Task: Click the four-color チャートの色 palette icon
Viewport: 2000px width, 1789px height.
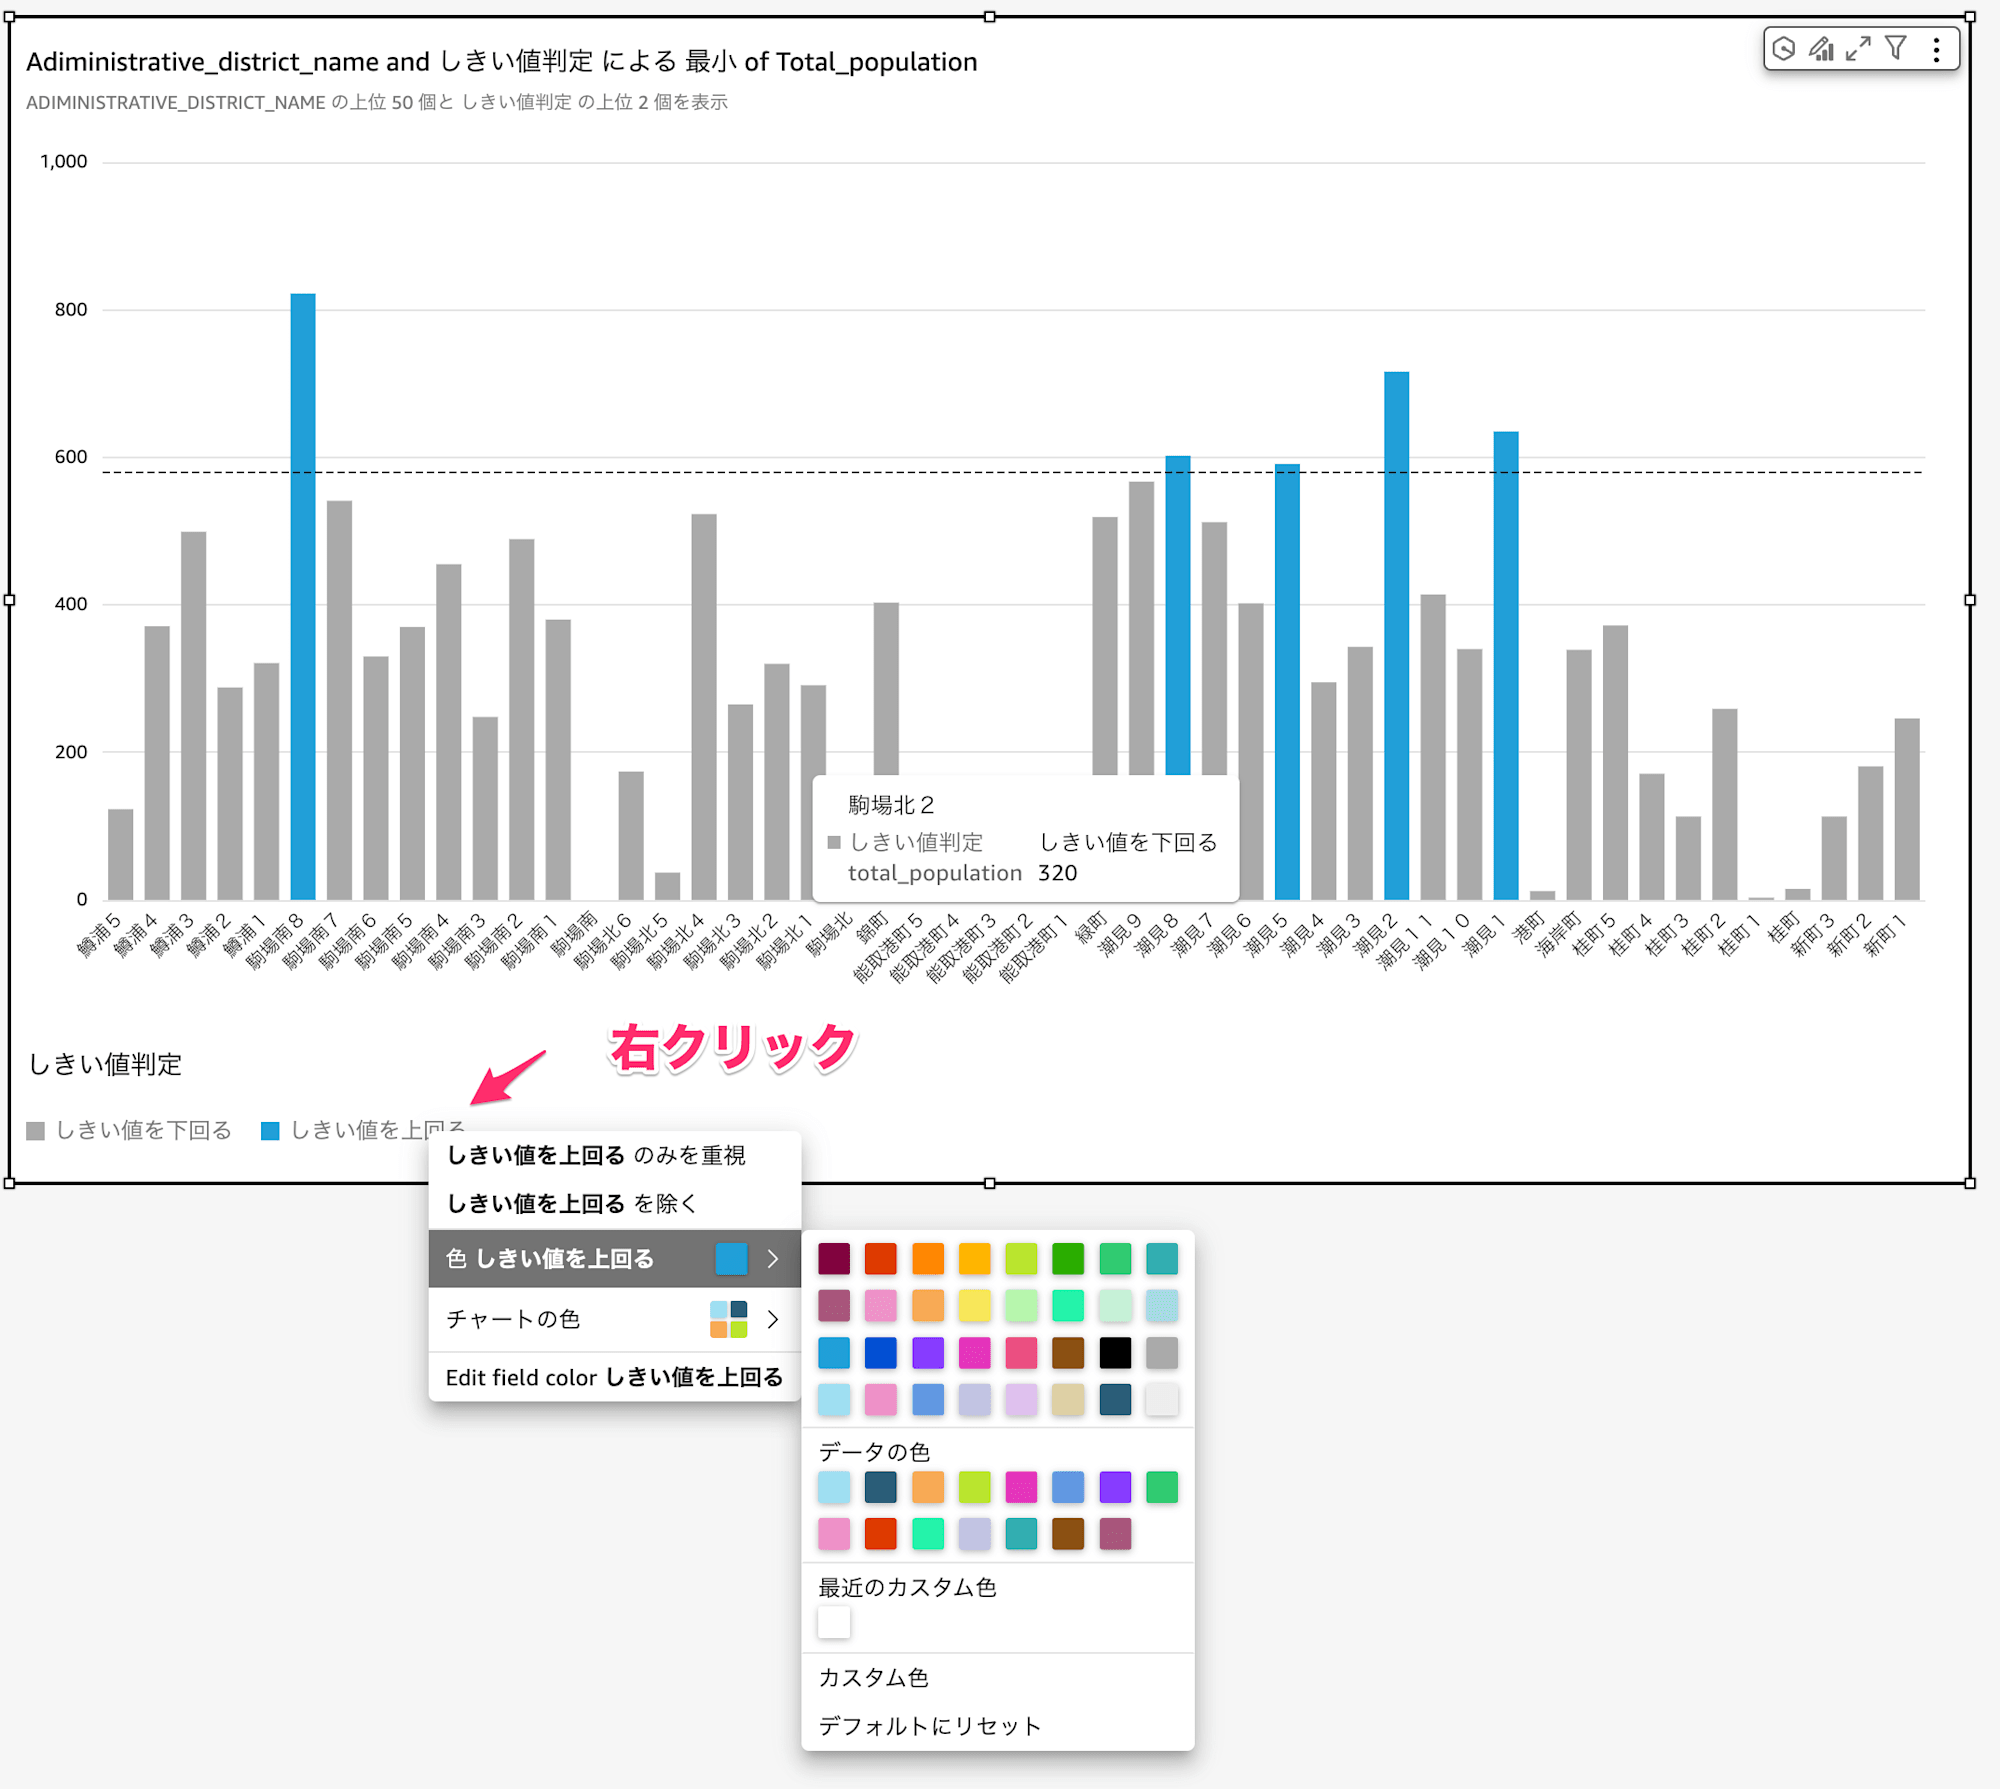Action: click(x=728, y=1319)
